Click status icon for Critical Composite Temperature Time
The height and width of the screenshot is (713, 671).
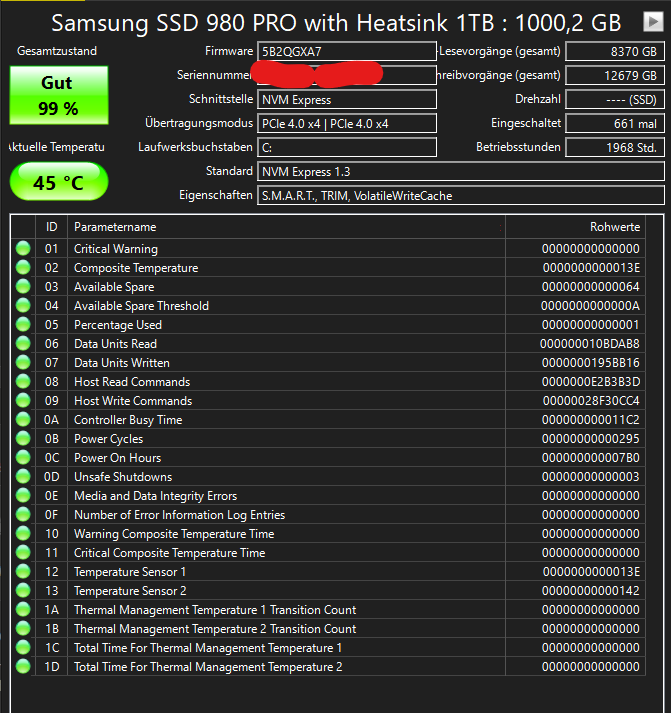pyautogui.click(x=23, y=552)
